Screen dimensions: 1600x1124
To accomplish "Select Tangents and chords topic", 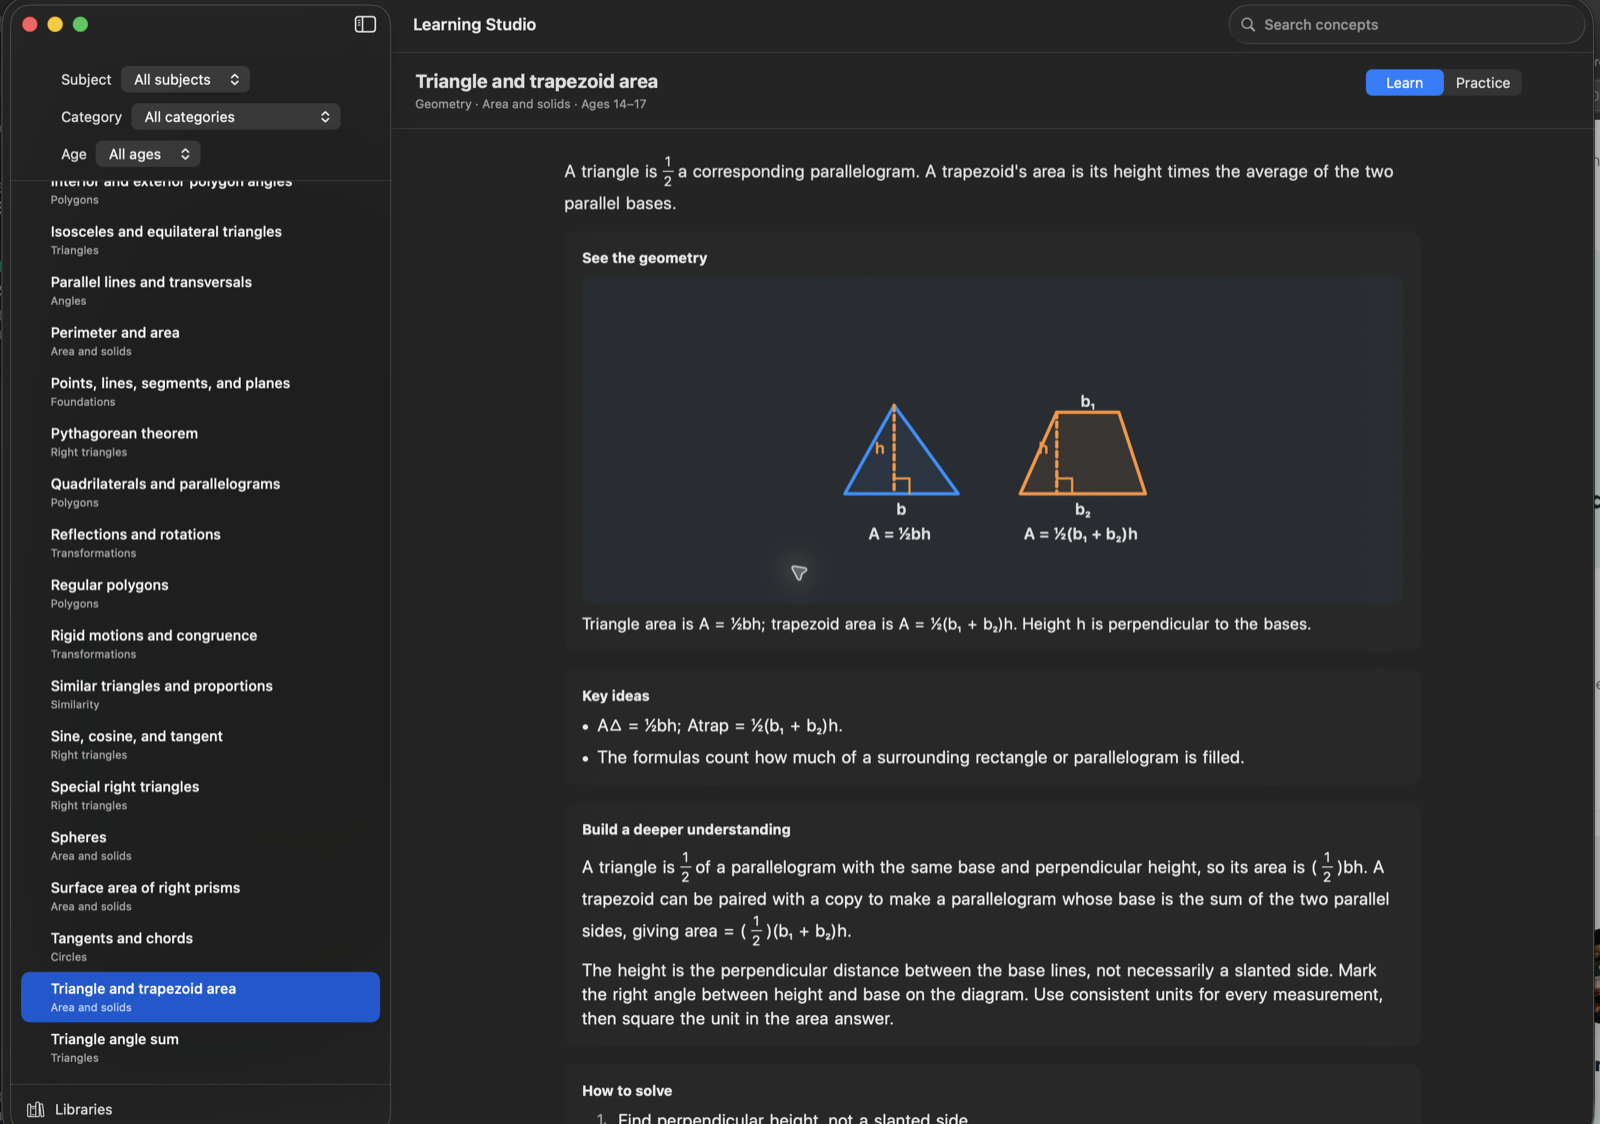I will (x=200, y=947).
